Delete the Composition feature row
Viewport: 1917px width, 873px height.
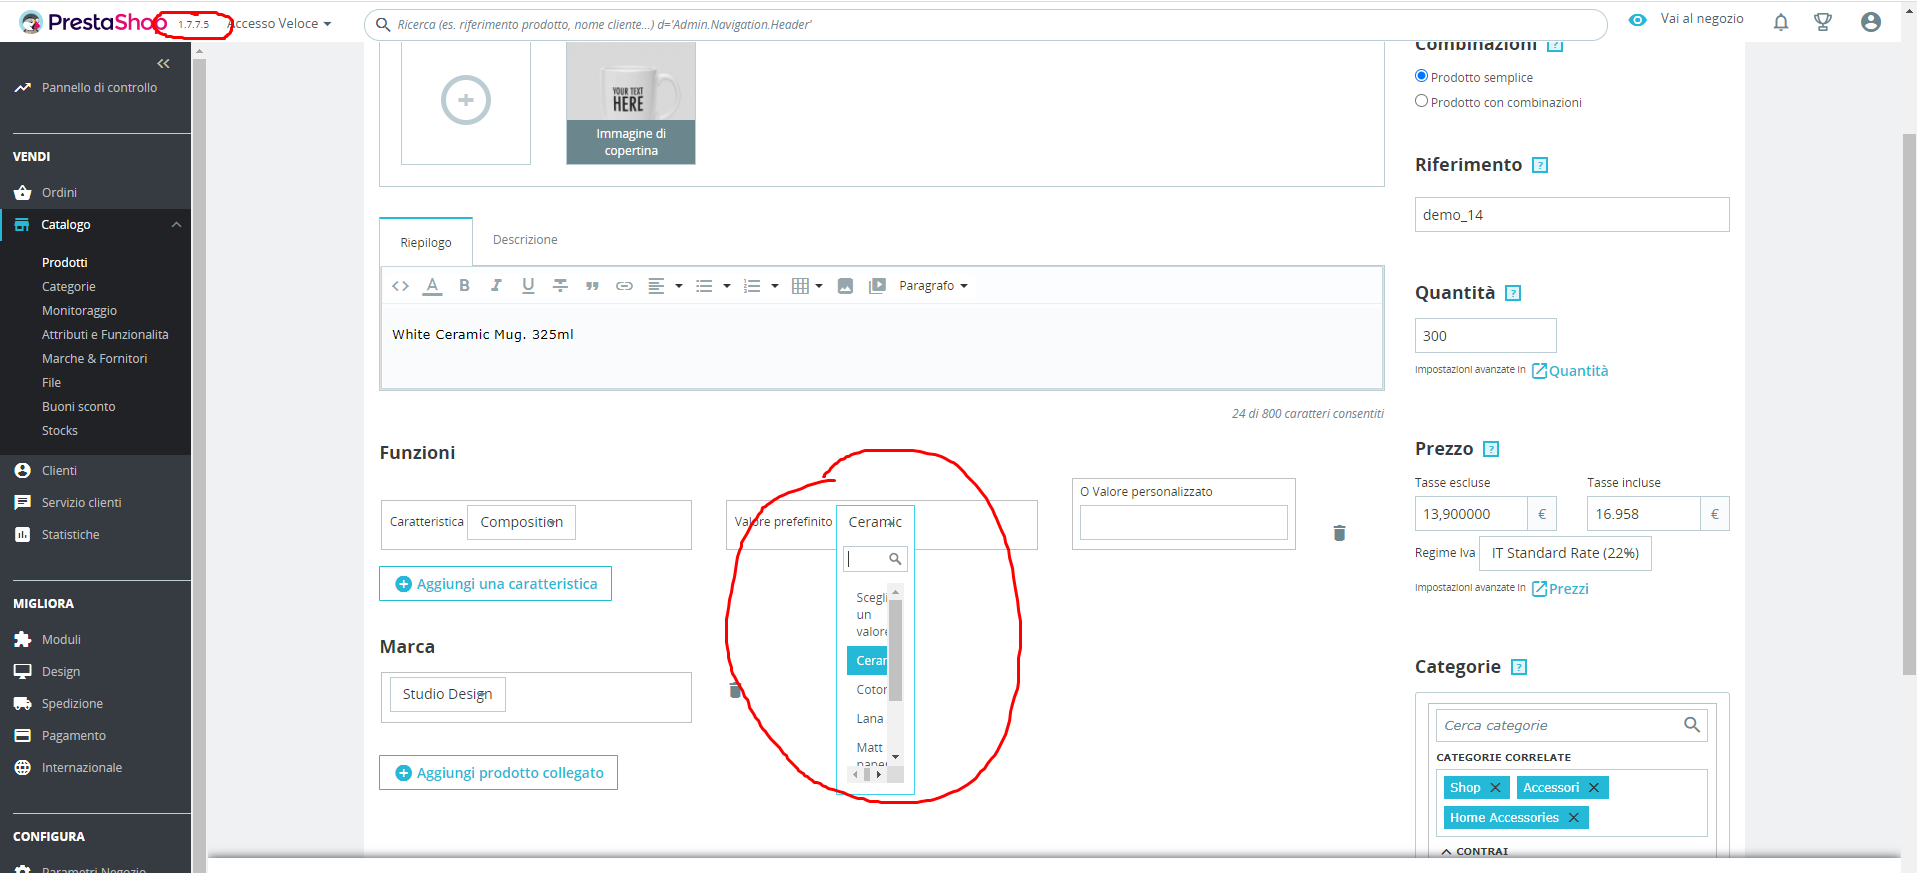[x=1339, y=533]
